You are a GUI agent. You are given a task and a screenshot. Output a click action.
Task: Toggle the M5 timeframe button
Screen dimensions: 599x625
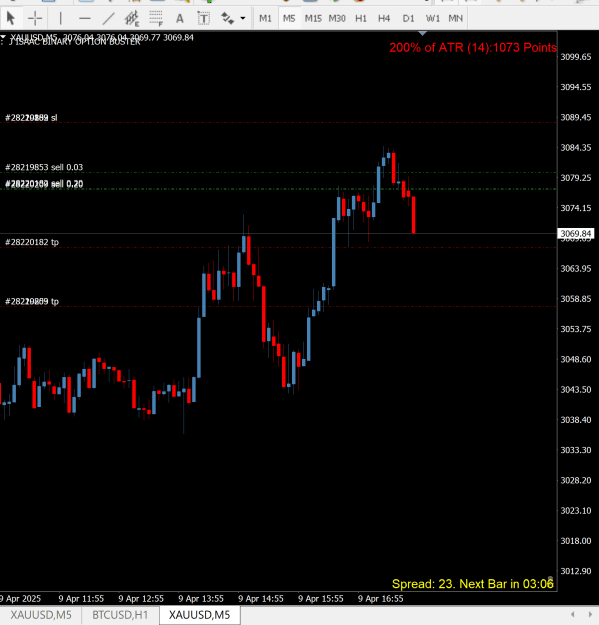289,18
